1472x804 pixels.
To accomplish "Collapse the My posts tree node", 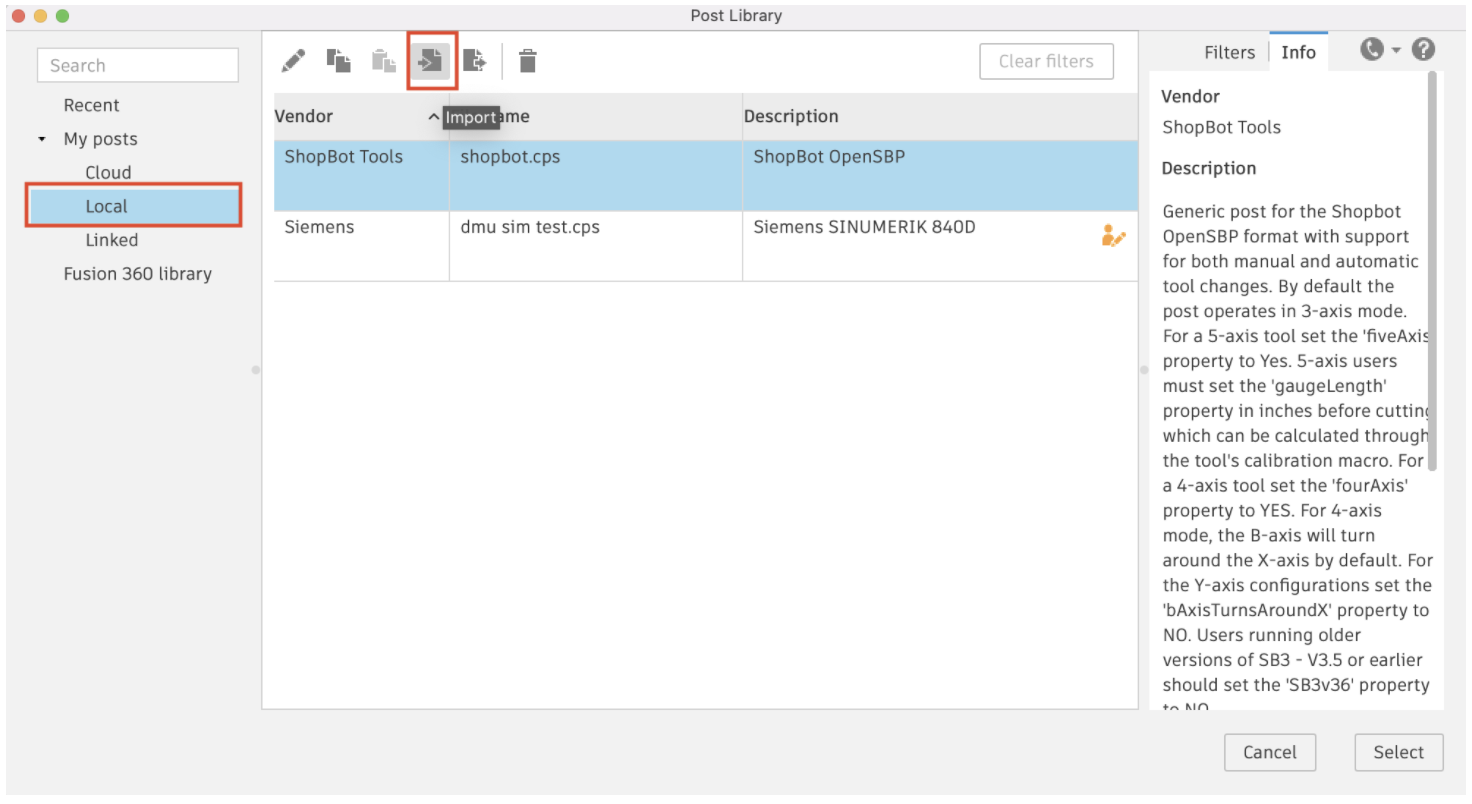I will (x=42, y=139).
